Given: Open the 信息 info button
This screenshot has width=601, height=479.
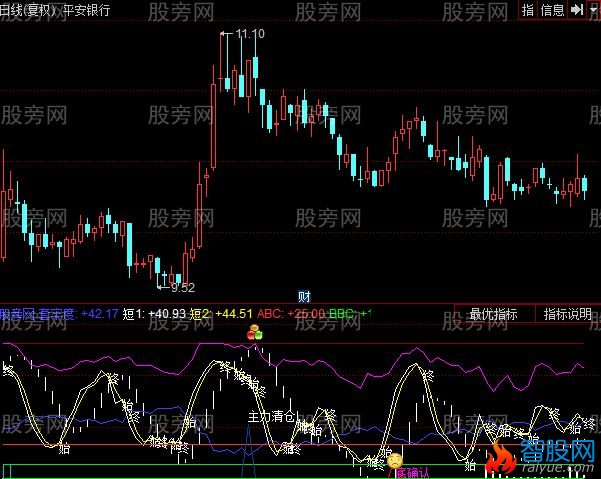Looking at the screenshot, I should point(552,10).
